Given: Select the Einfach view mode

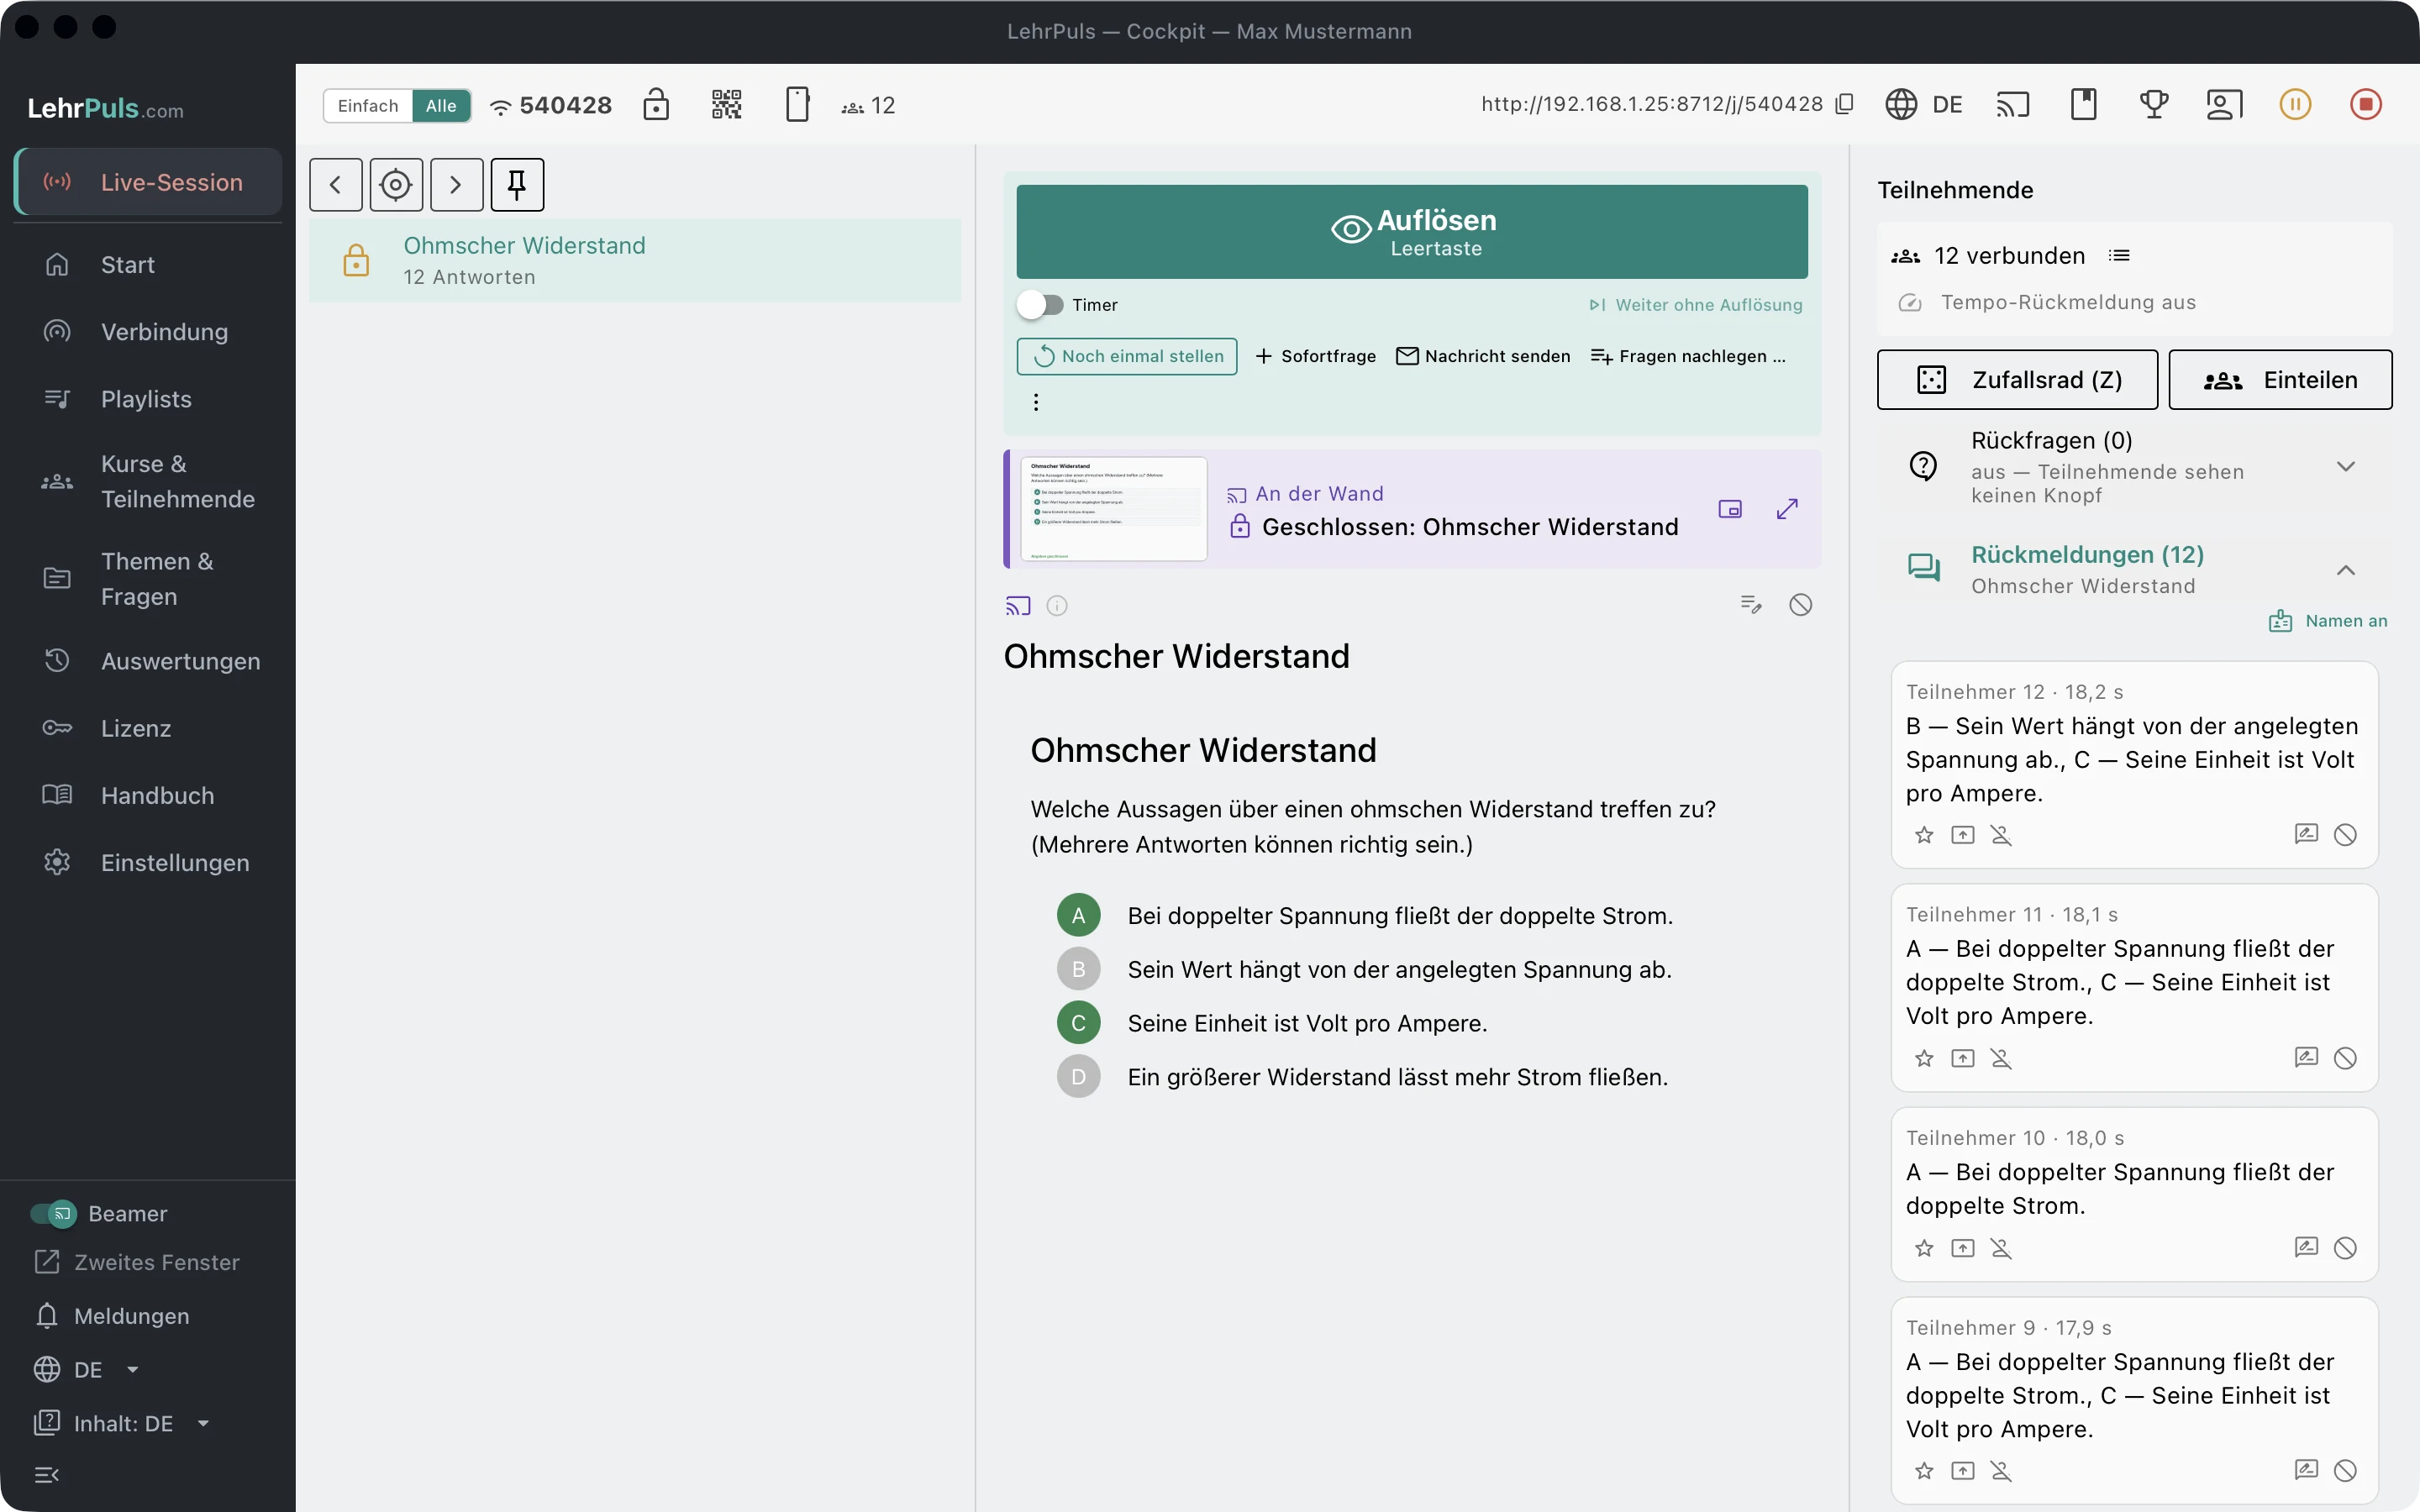Looking at the screenshot, I should [368, 105].
